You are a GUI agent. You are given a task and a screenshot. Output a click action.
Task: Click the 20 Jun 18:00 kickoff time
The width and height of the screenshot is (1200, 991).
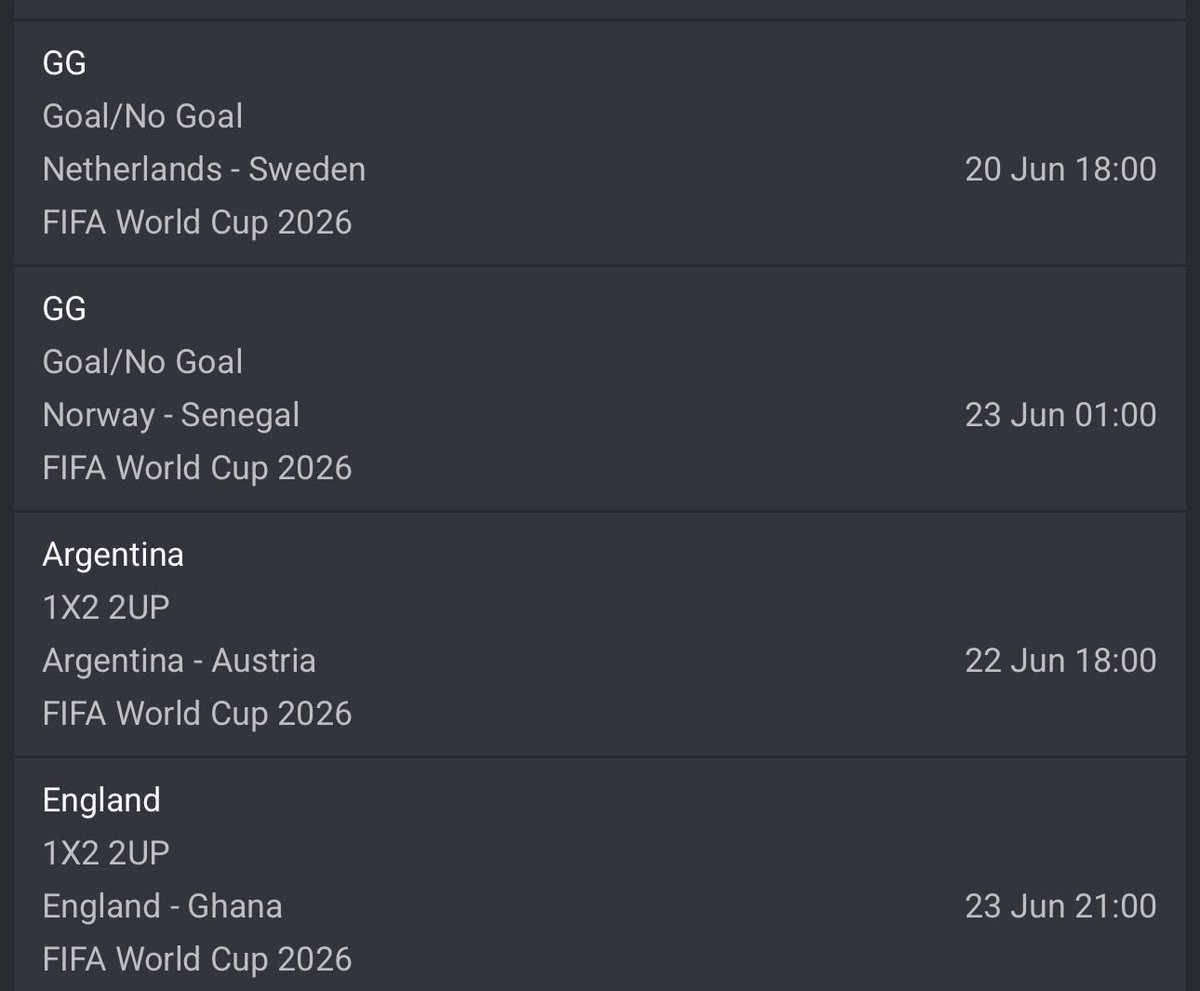point(1061,169)
